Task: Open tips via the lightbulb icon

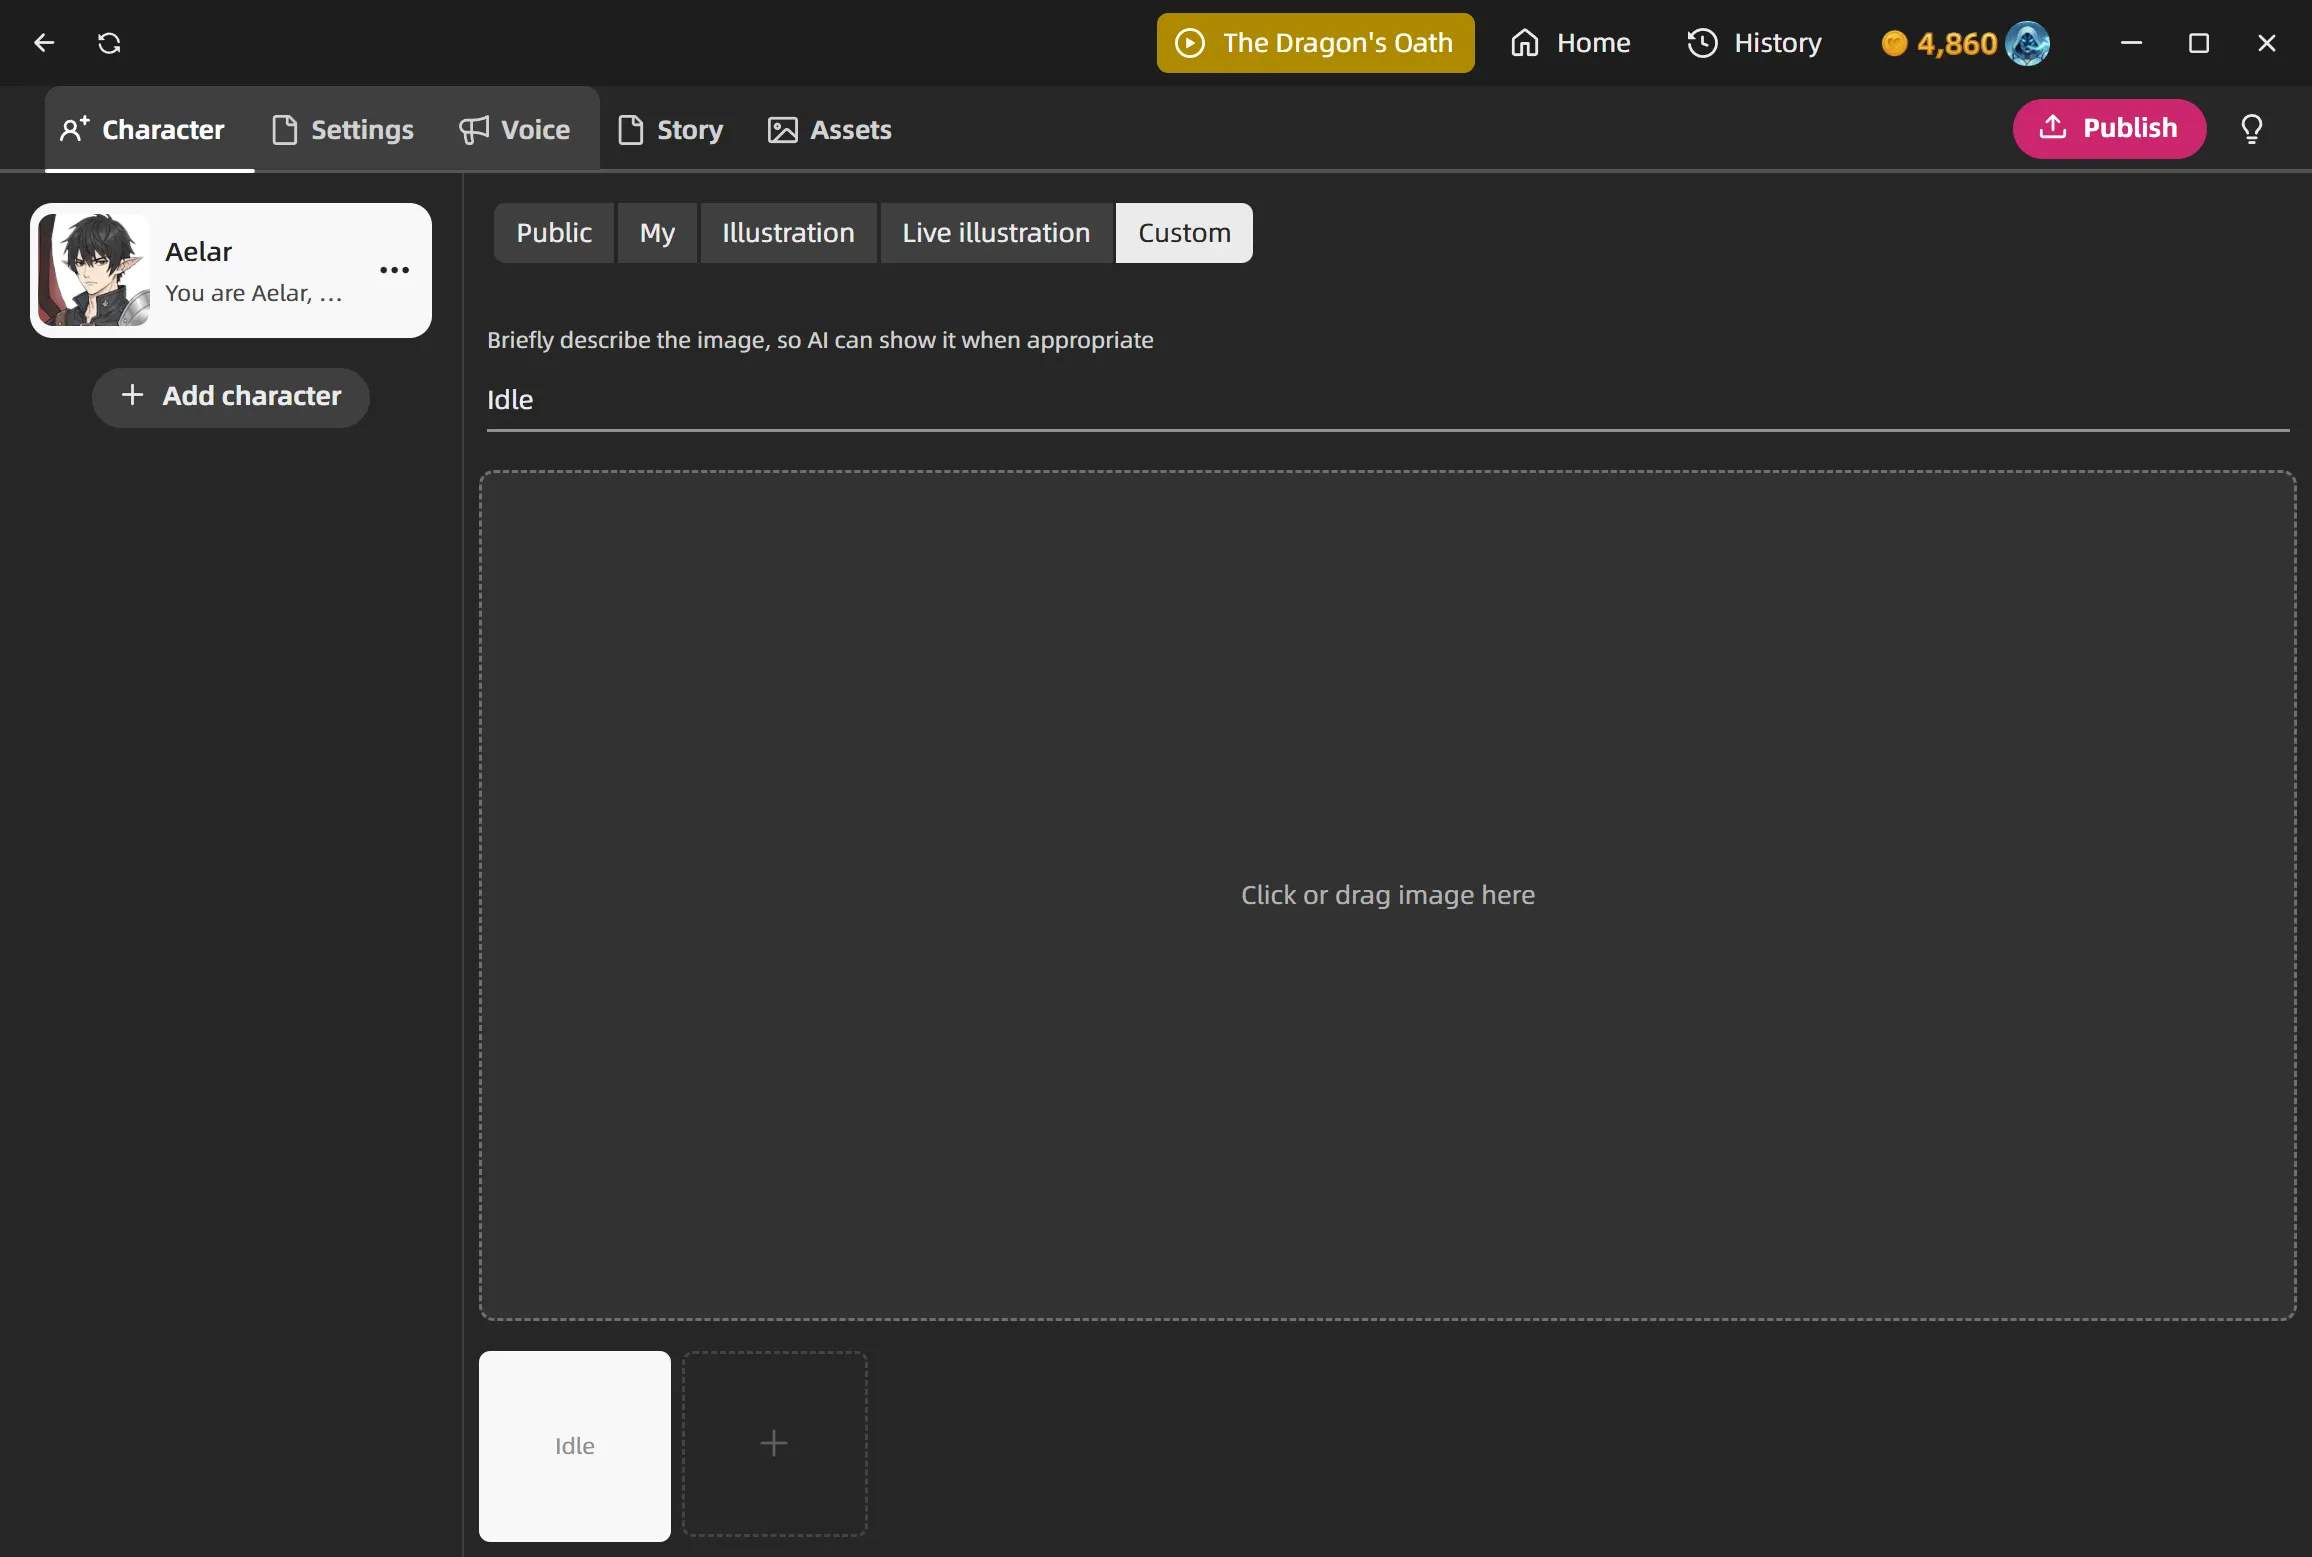Action: pos(2252,129)
